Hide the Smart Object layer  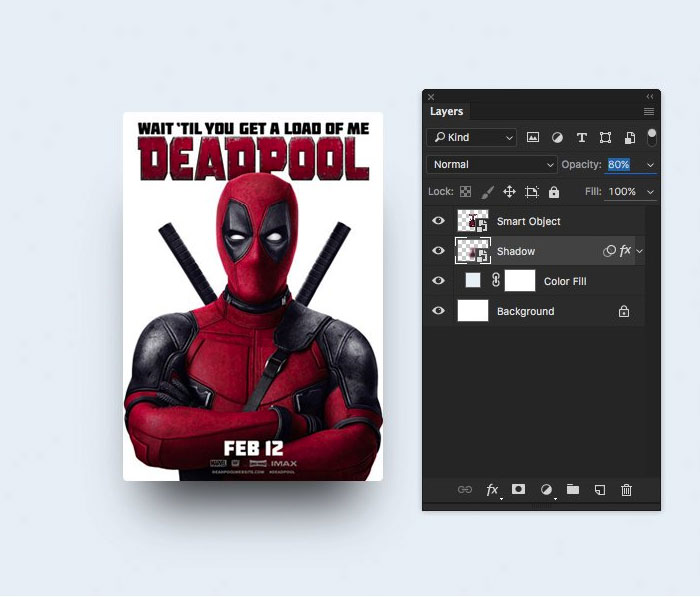(438, 221)
